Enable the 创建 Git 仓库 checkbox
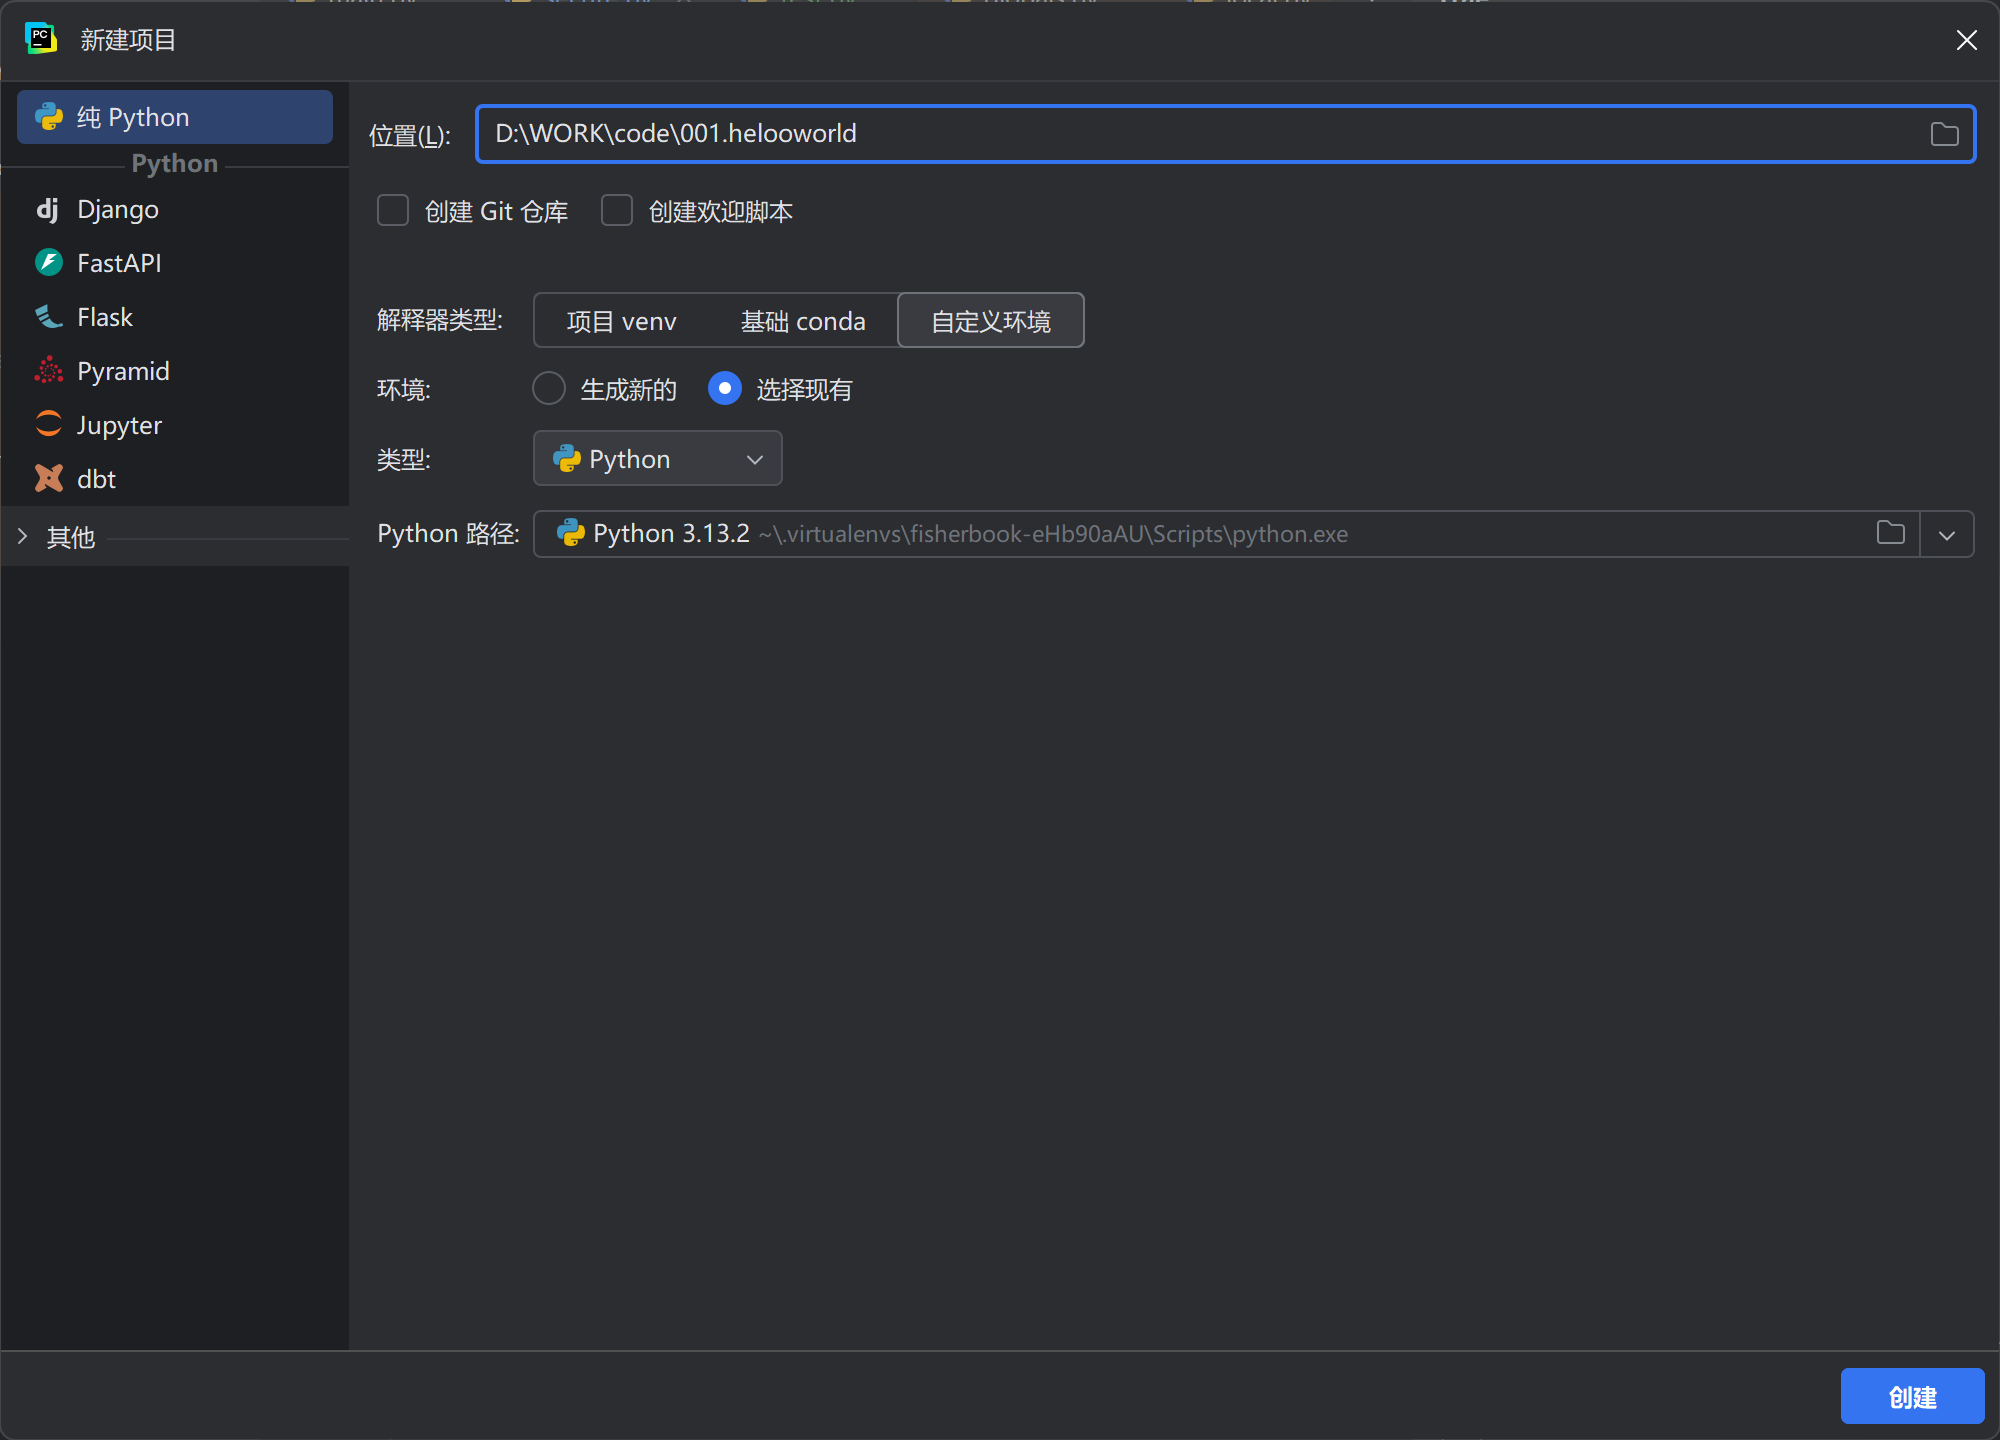This screenshot has height=1440, width=2000. pyautogui.click(x=393, y=211)
